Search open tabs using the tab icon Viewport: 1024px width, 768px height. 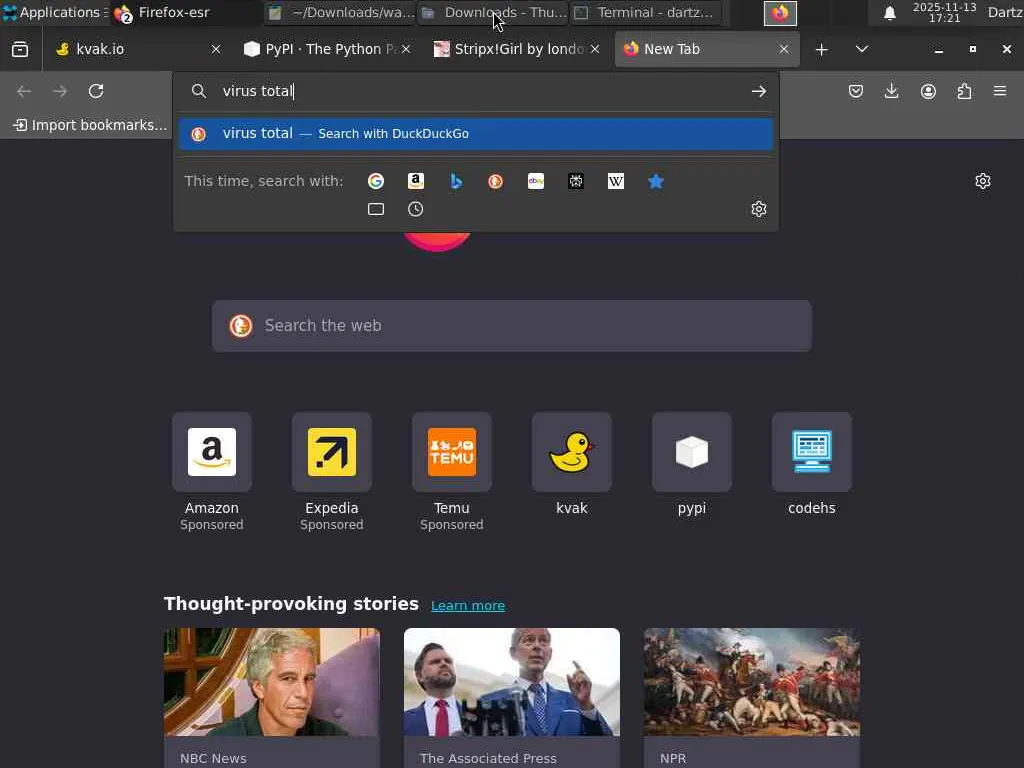click(376, 209)
